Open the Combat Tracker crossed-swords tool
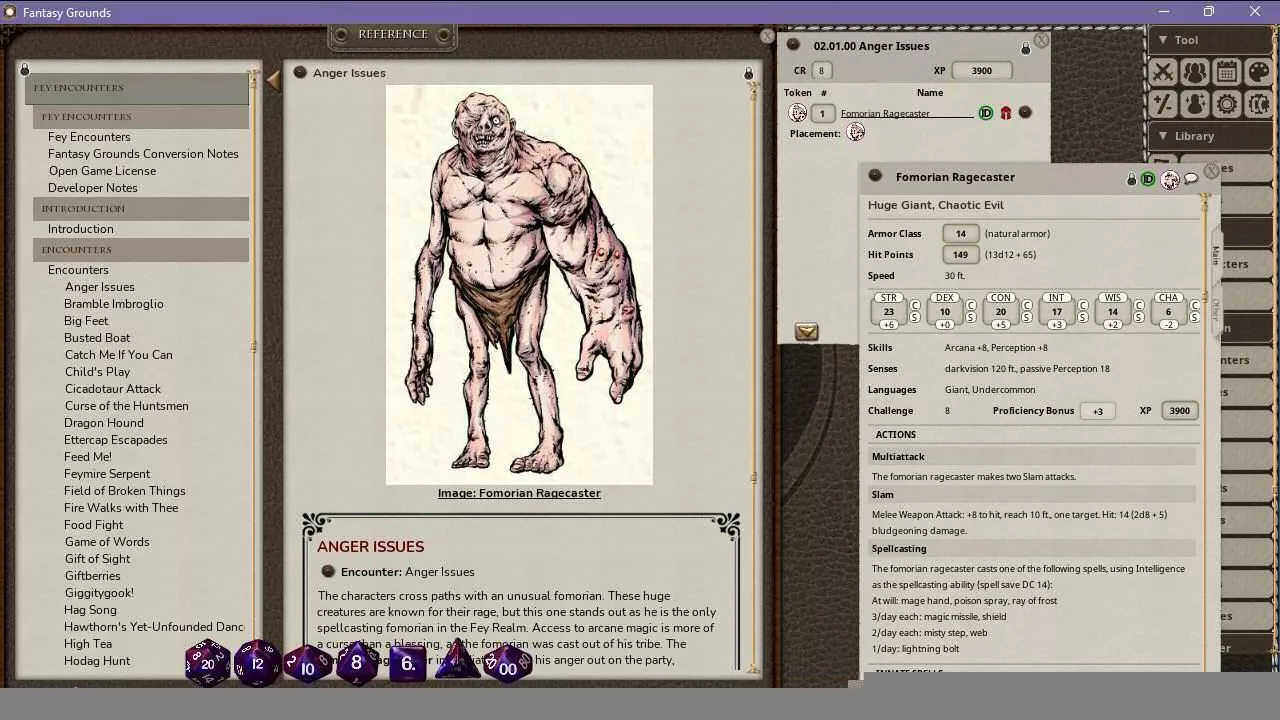The image size is (1280, 720). point(1163,72)
